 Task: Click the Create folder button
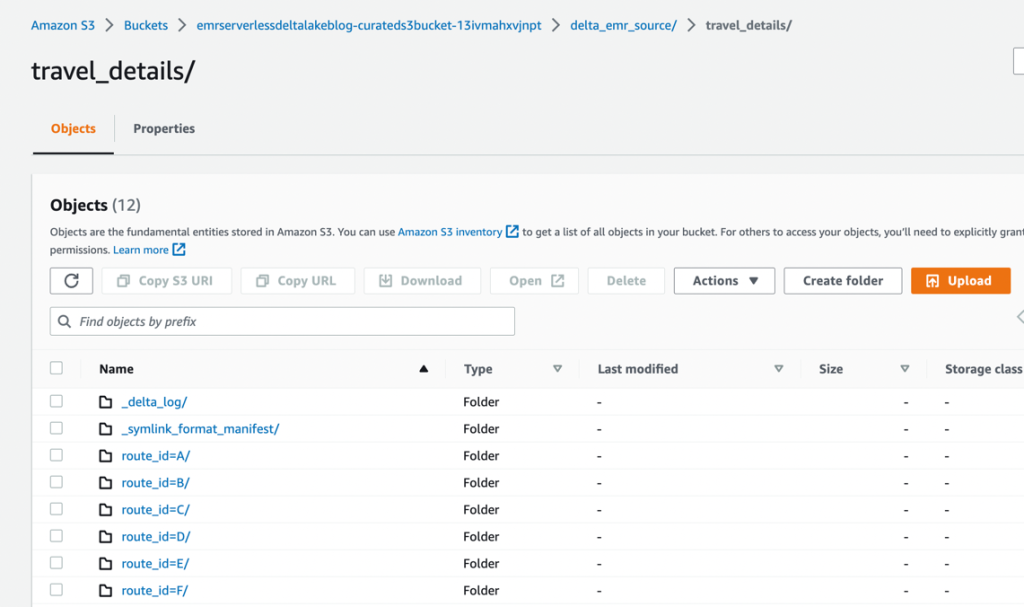(x=842, y=280)
